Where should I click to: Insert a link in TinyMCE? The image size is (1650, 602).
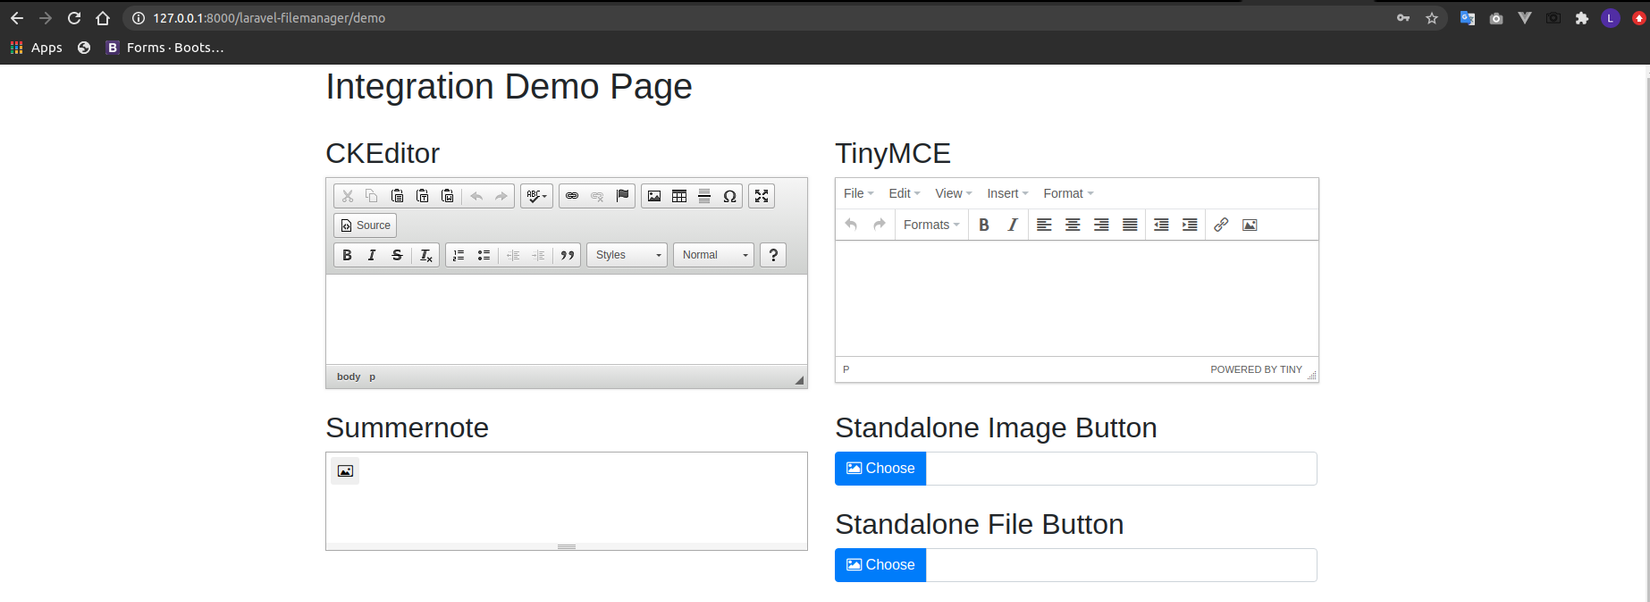1221,225
